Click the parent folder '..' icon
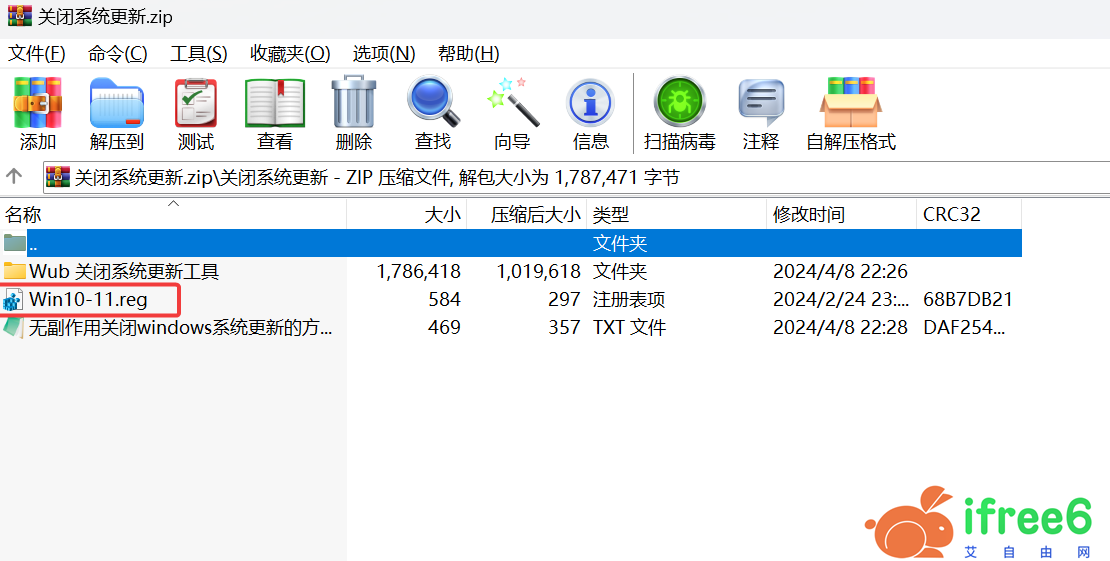1110x561 pixels. 14,243
